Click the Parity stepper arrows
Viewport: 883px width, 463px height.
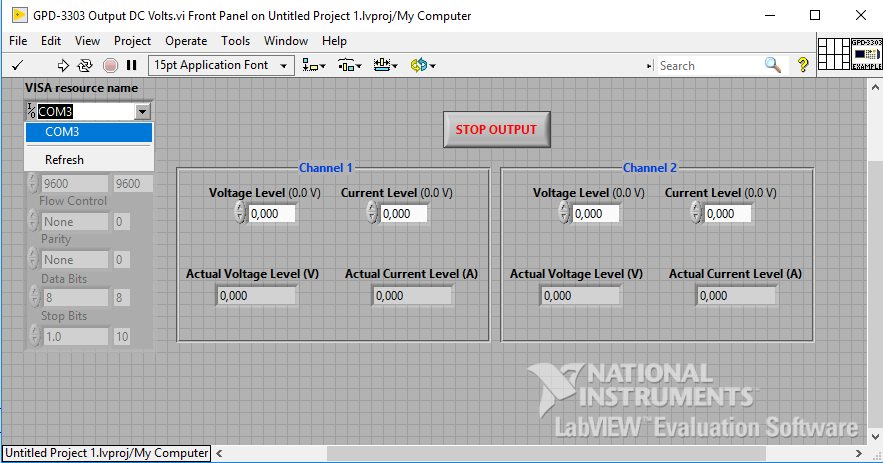pyautogui.click(x=34, y=259)
